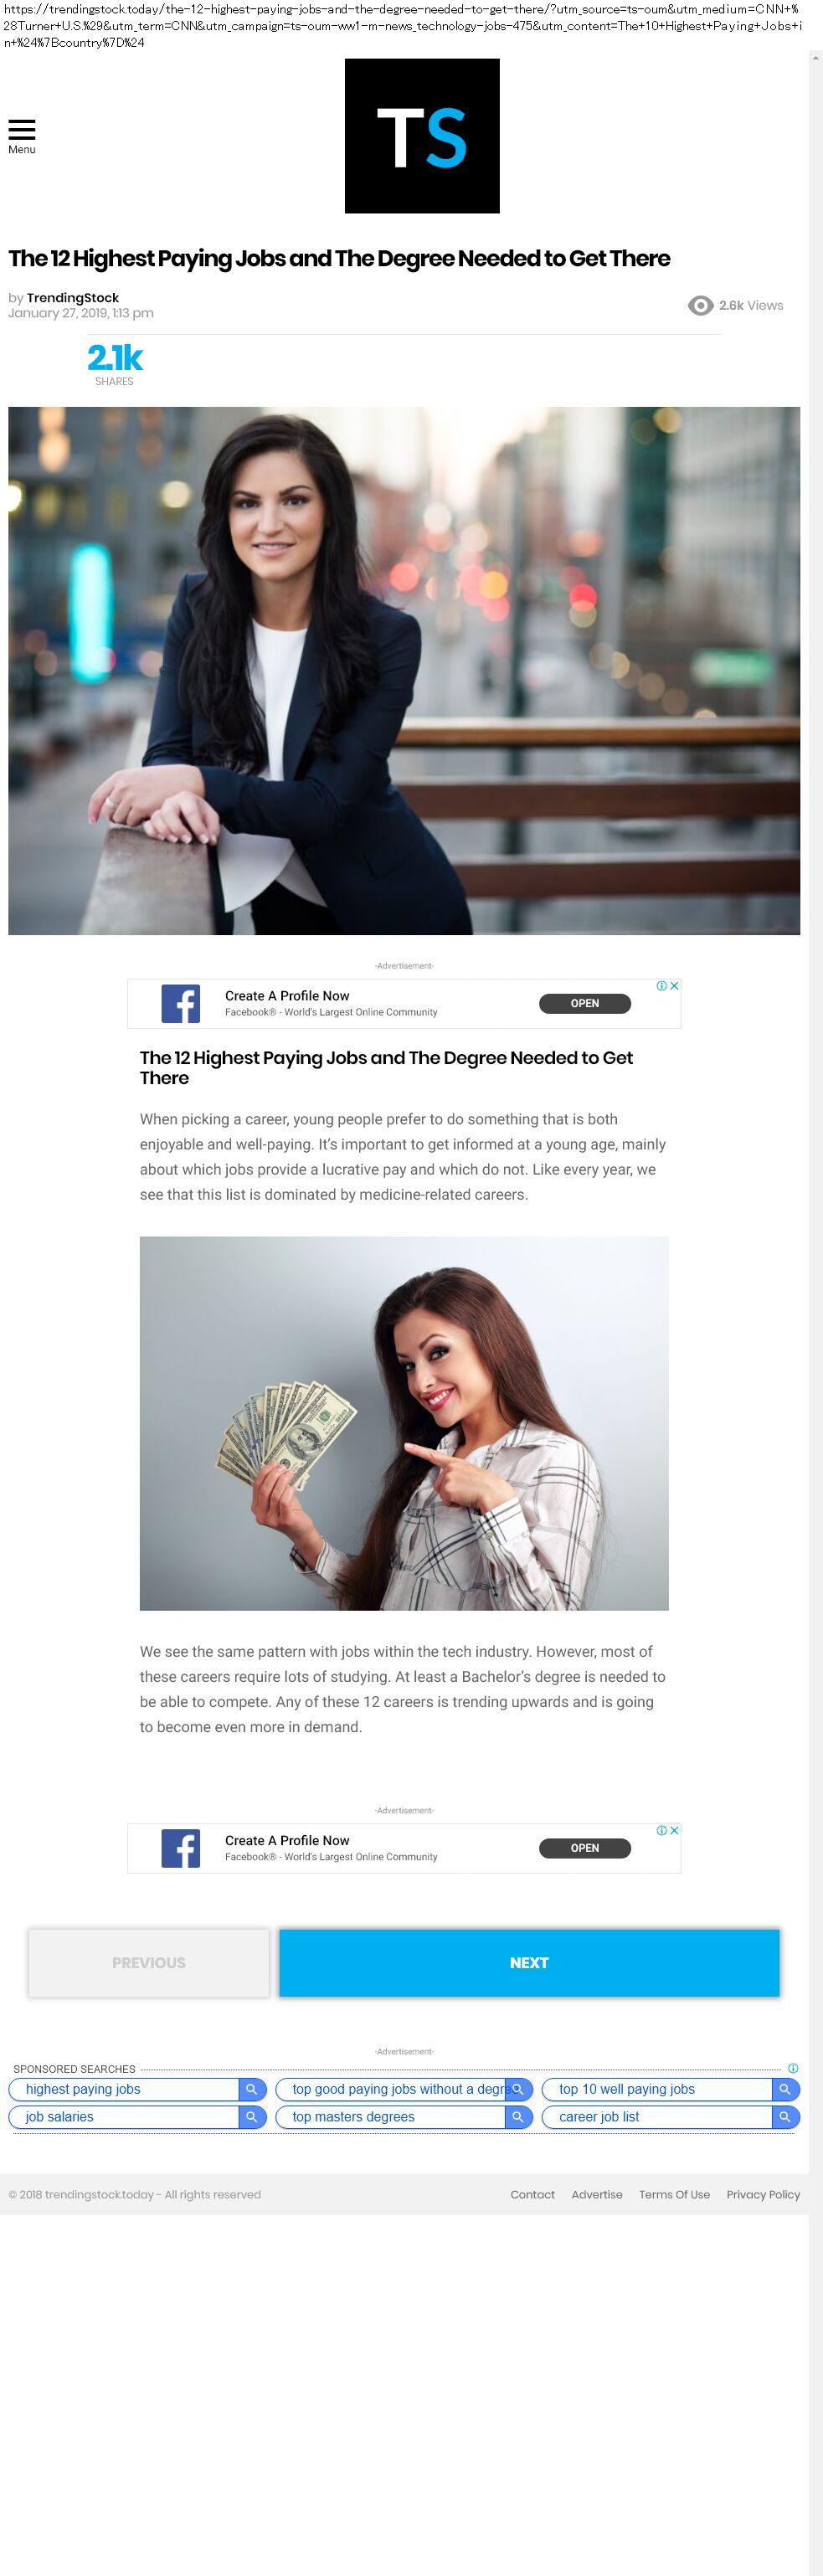Open the top ad's OPEN button
This screenshot has width=823, height=2576.
pyautogui.click(x=585, y=1003)
